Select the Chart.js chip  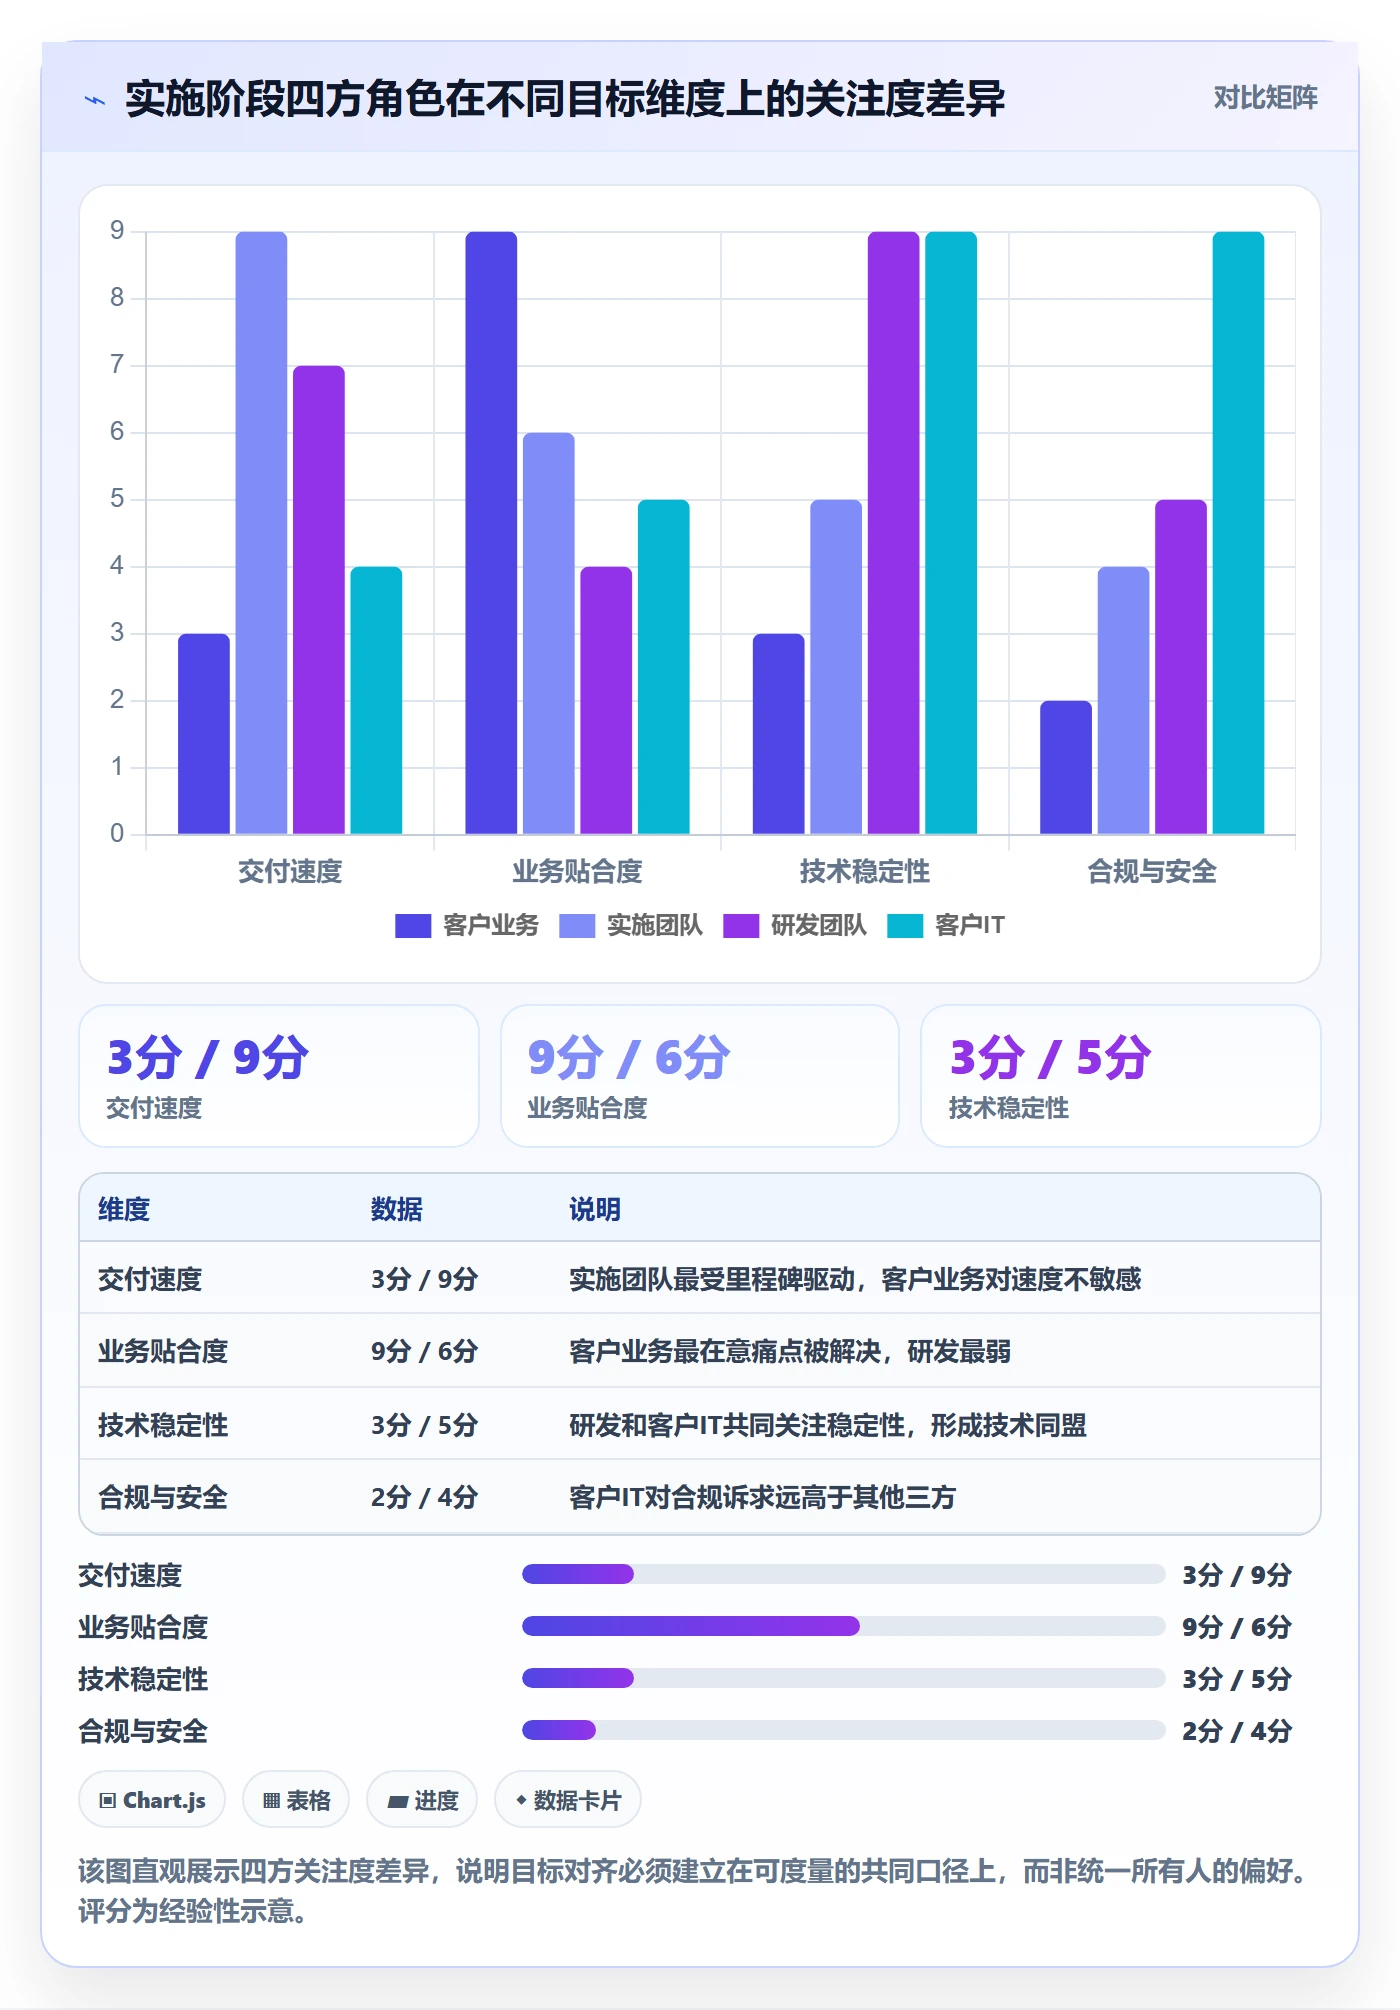coord(152,1800)
